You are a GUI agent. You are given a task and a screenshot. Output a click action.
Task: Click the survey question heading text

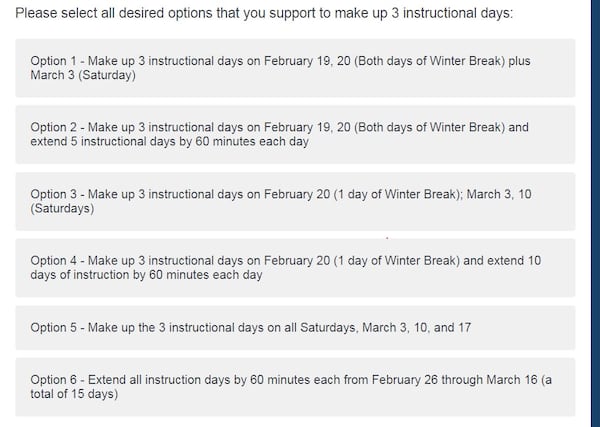tap(264, 13)
